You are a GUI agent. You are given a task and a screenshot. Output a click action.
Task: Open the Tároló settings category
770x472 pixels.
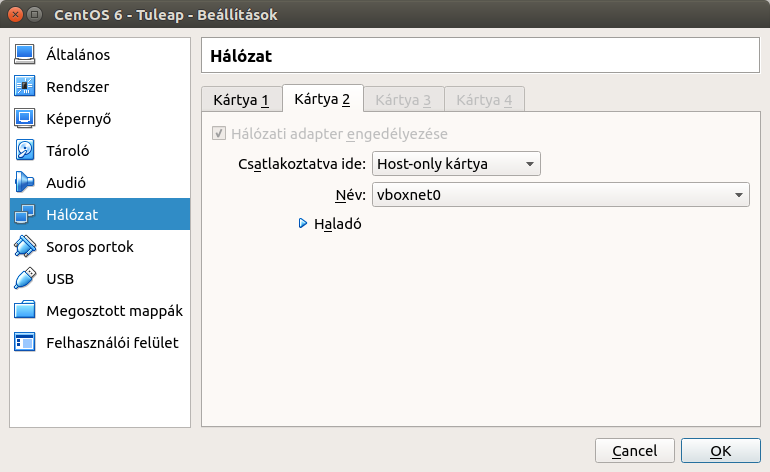tap(100, 150)
